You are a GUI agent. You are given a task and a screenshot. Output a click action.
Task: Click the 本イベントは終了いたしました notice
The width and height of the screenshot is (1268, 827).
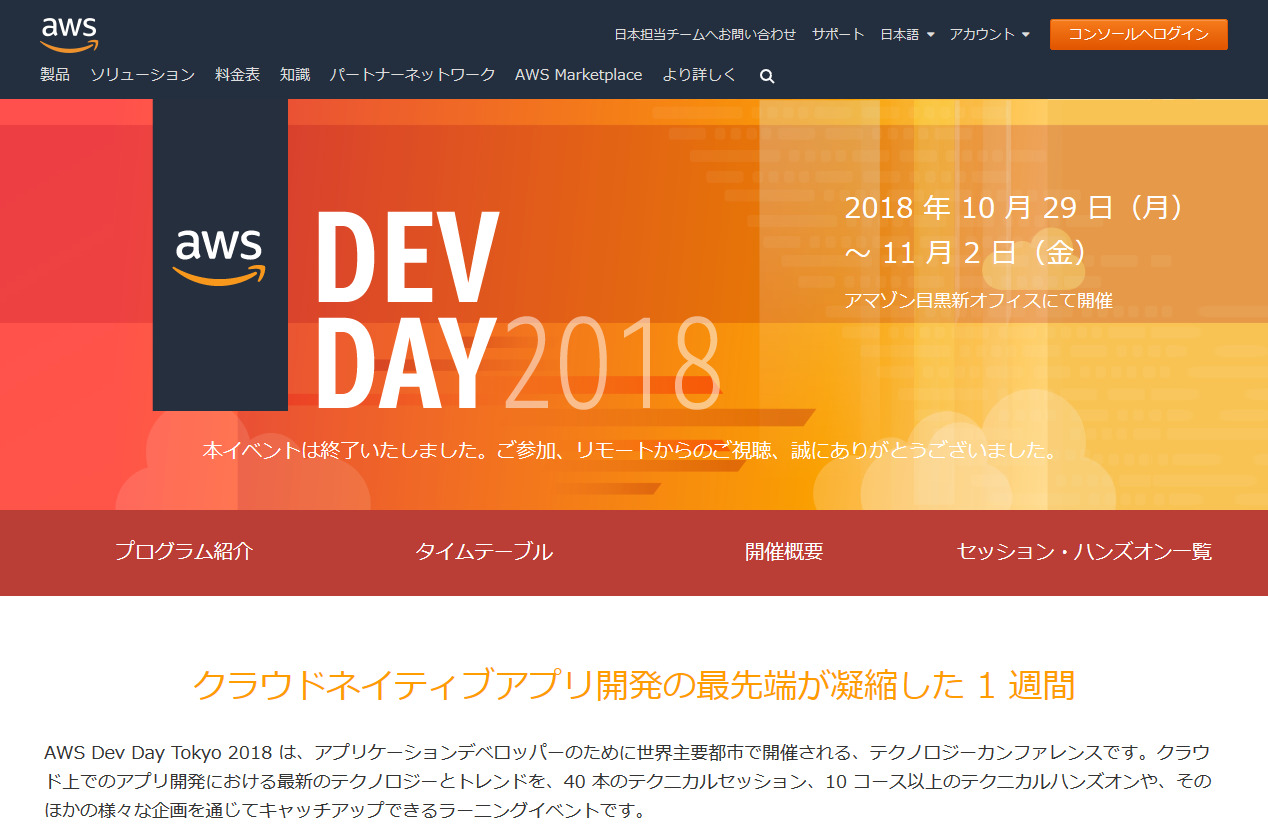coord(631,451)
